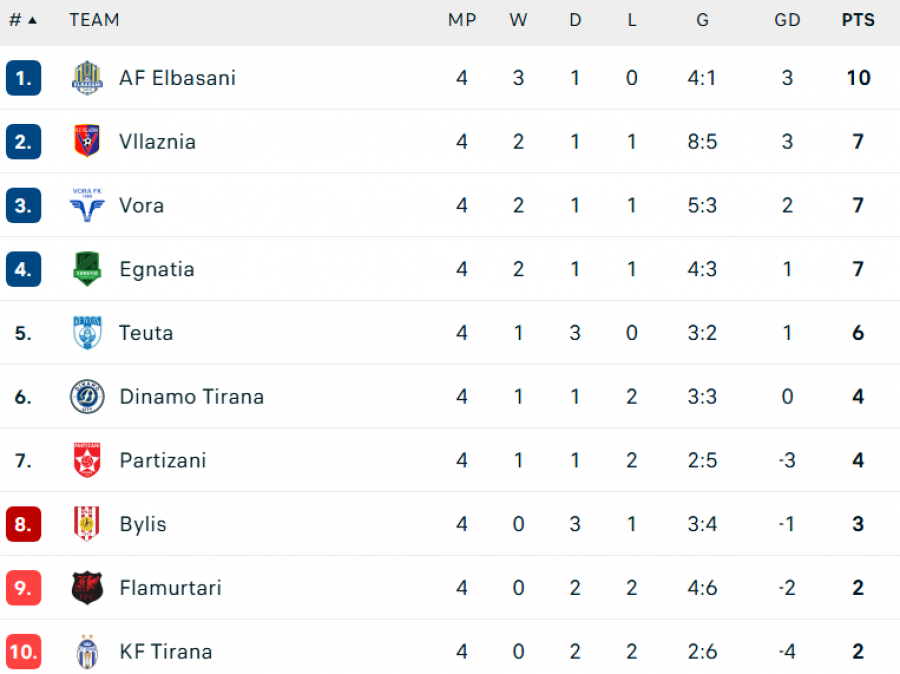Sort table by rank number column

23,20
